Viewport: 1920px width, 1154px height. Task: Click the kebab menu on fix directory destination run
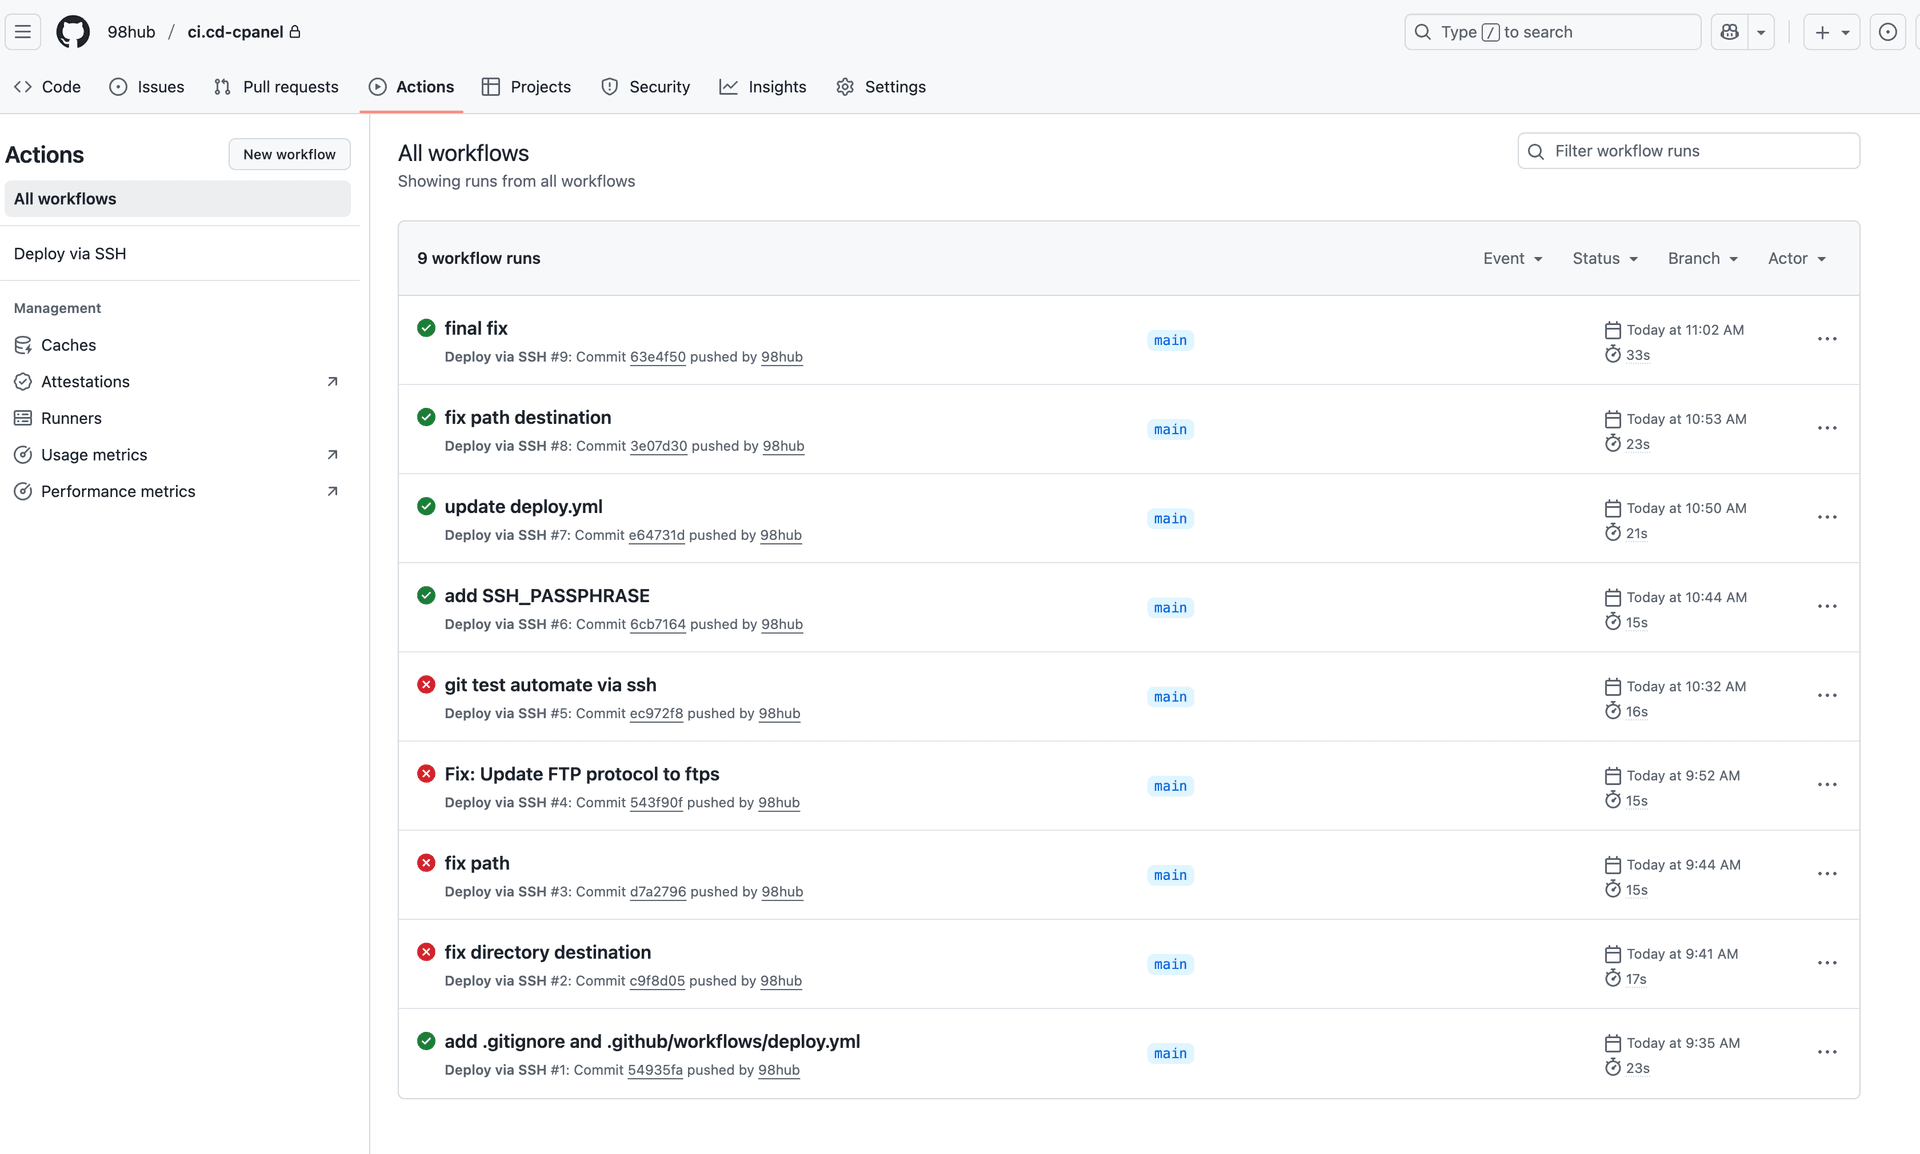[x=1827, y=962]
